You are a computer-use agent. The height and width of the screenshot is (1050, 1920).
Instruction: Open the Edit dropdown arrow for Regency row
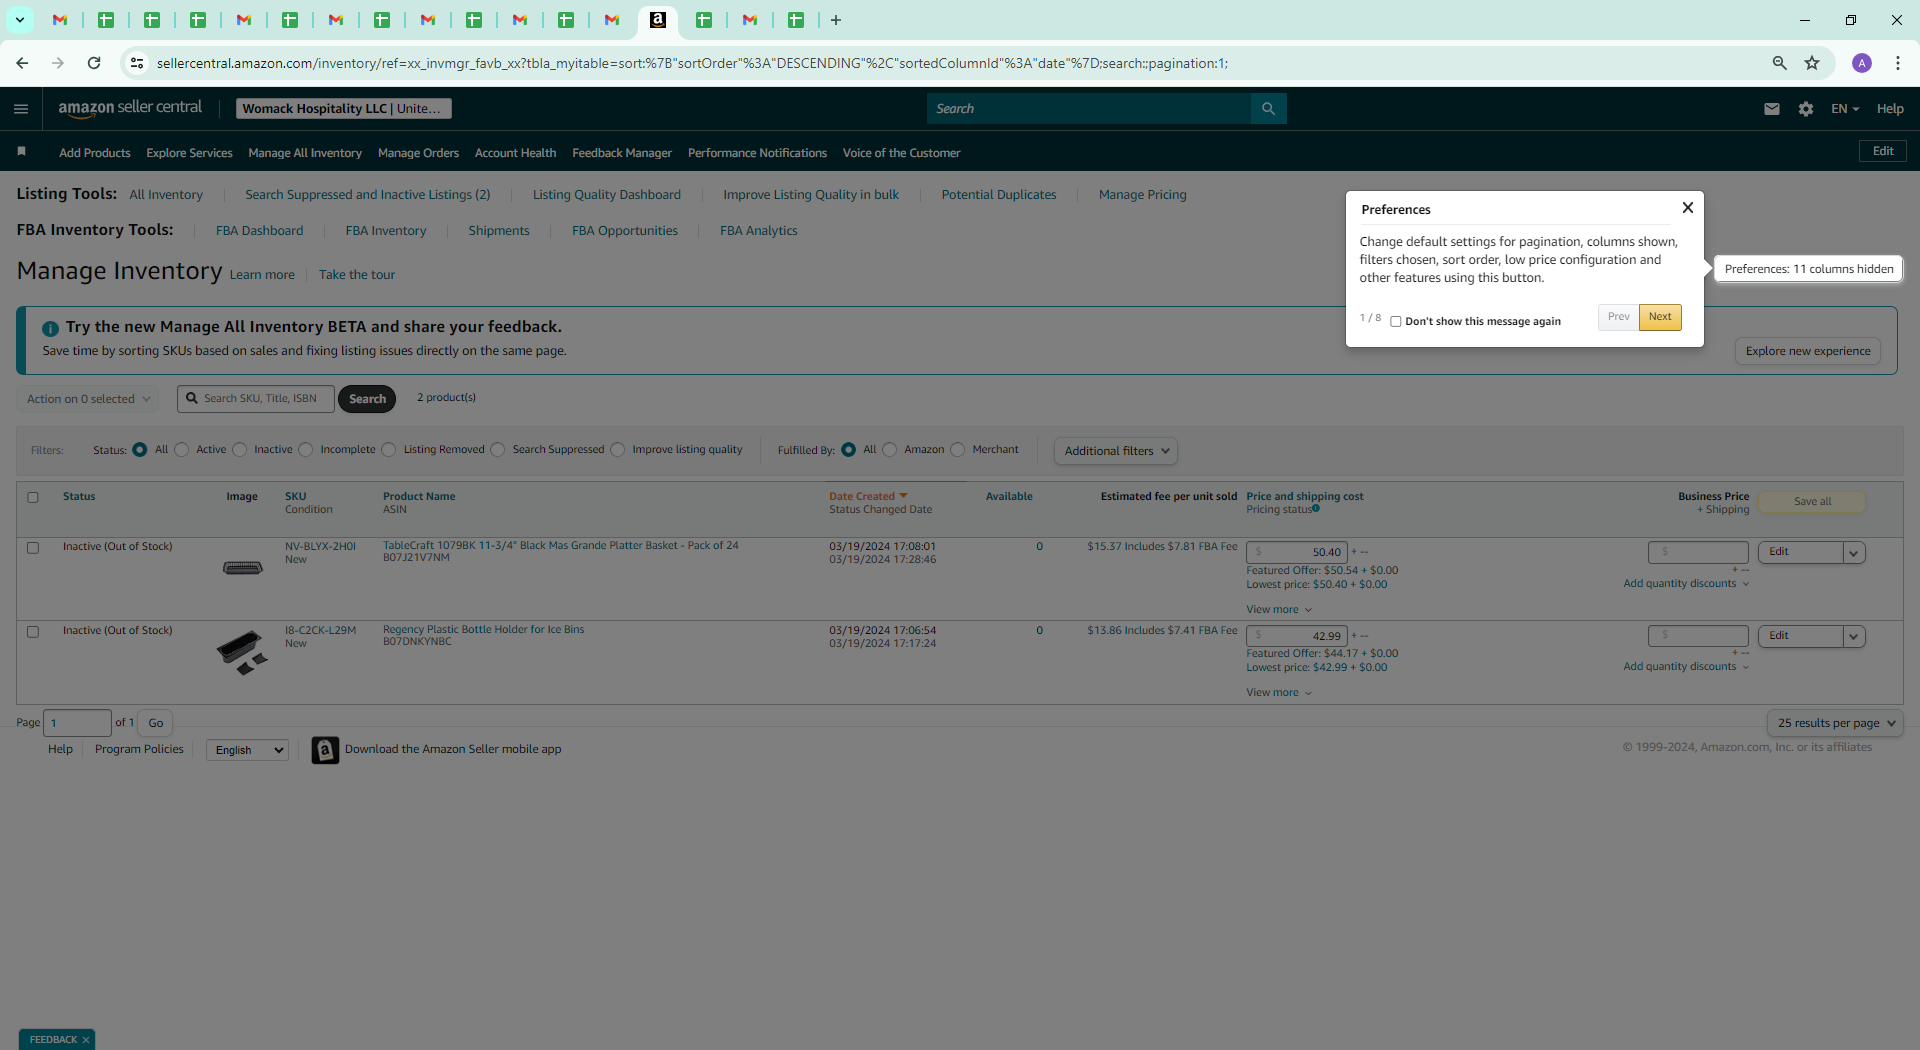(1854, 637)
